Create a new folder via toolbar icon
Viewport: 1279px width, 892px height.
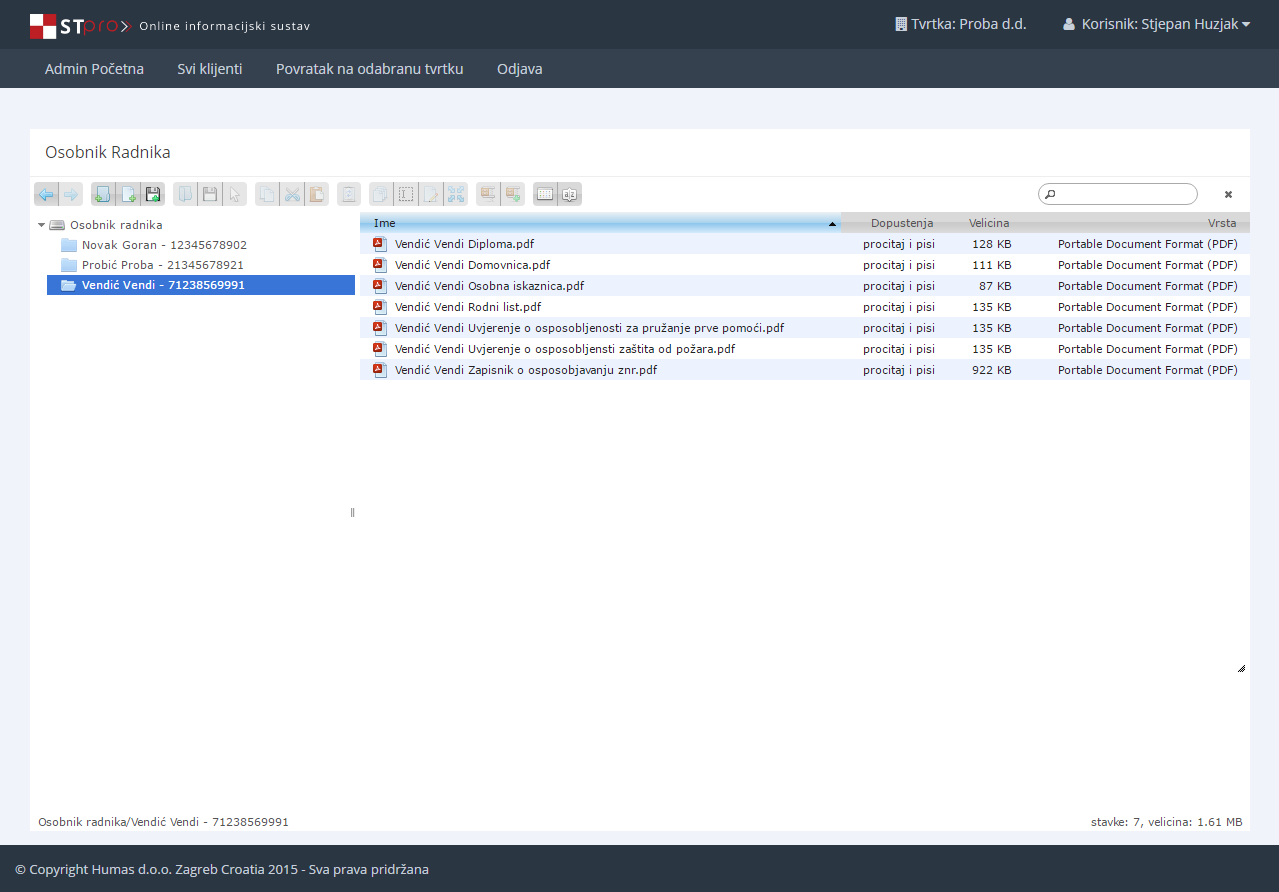pos(102,194)
